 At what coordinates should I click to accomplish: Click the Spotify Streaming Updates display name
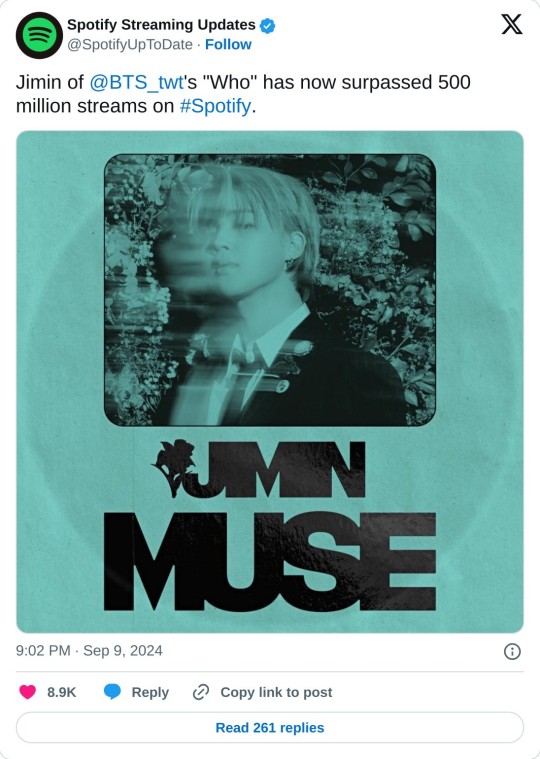pyautogui.click(x=161, y=25)
